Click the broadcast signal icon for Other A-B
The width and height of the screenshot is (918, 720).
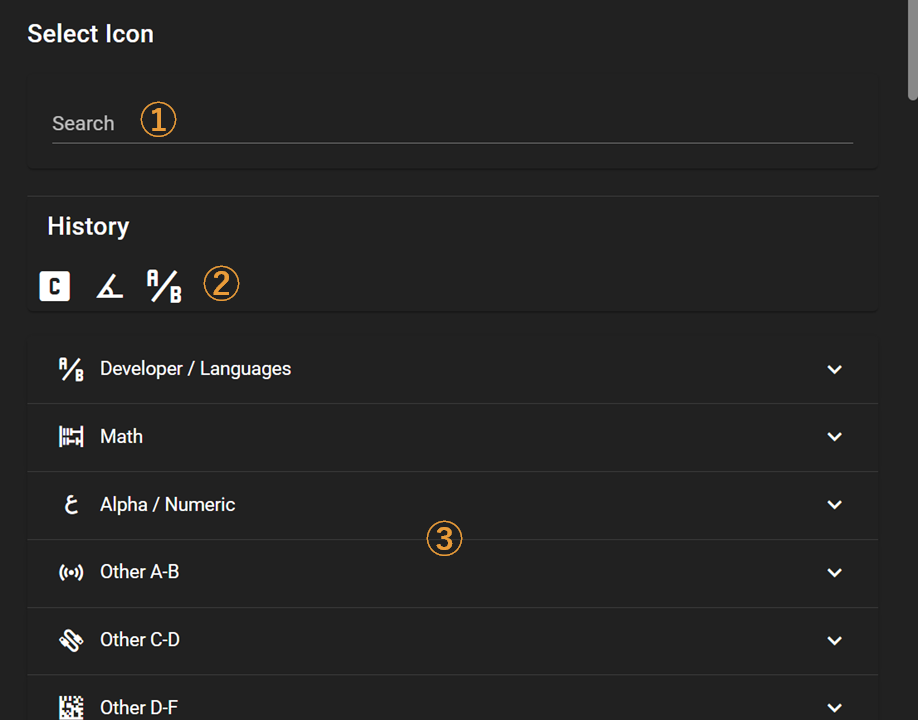pos(71,572)
